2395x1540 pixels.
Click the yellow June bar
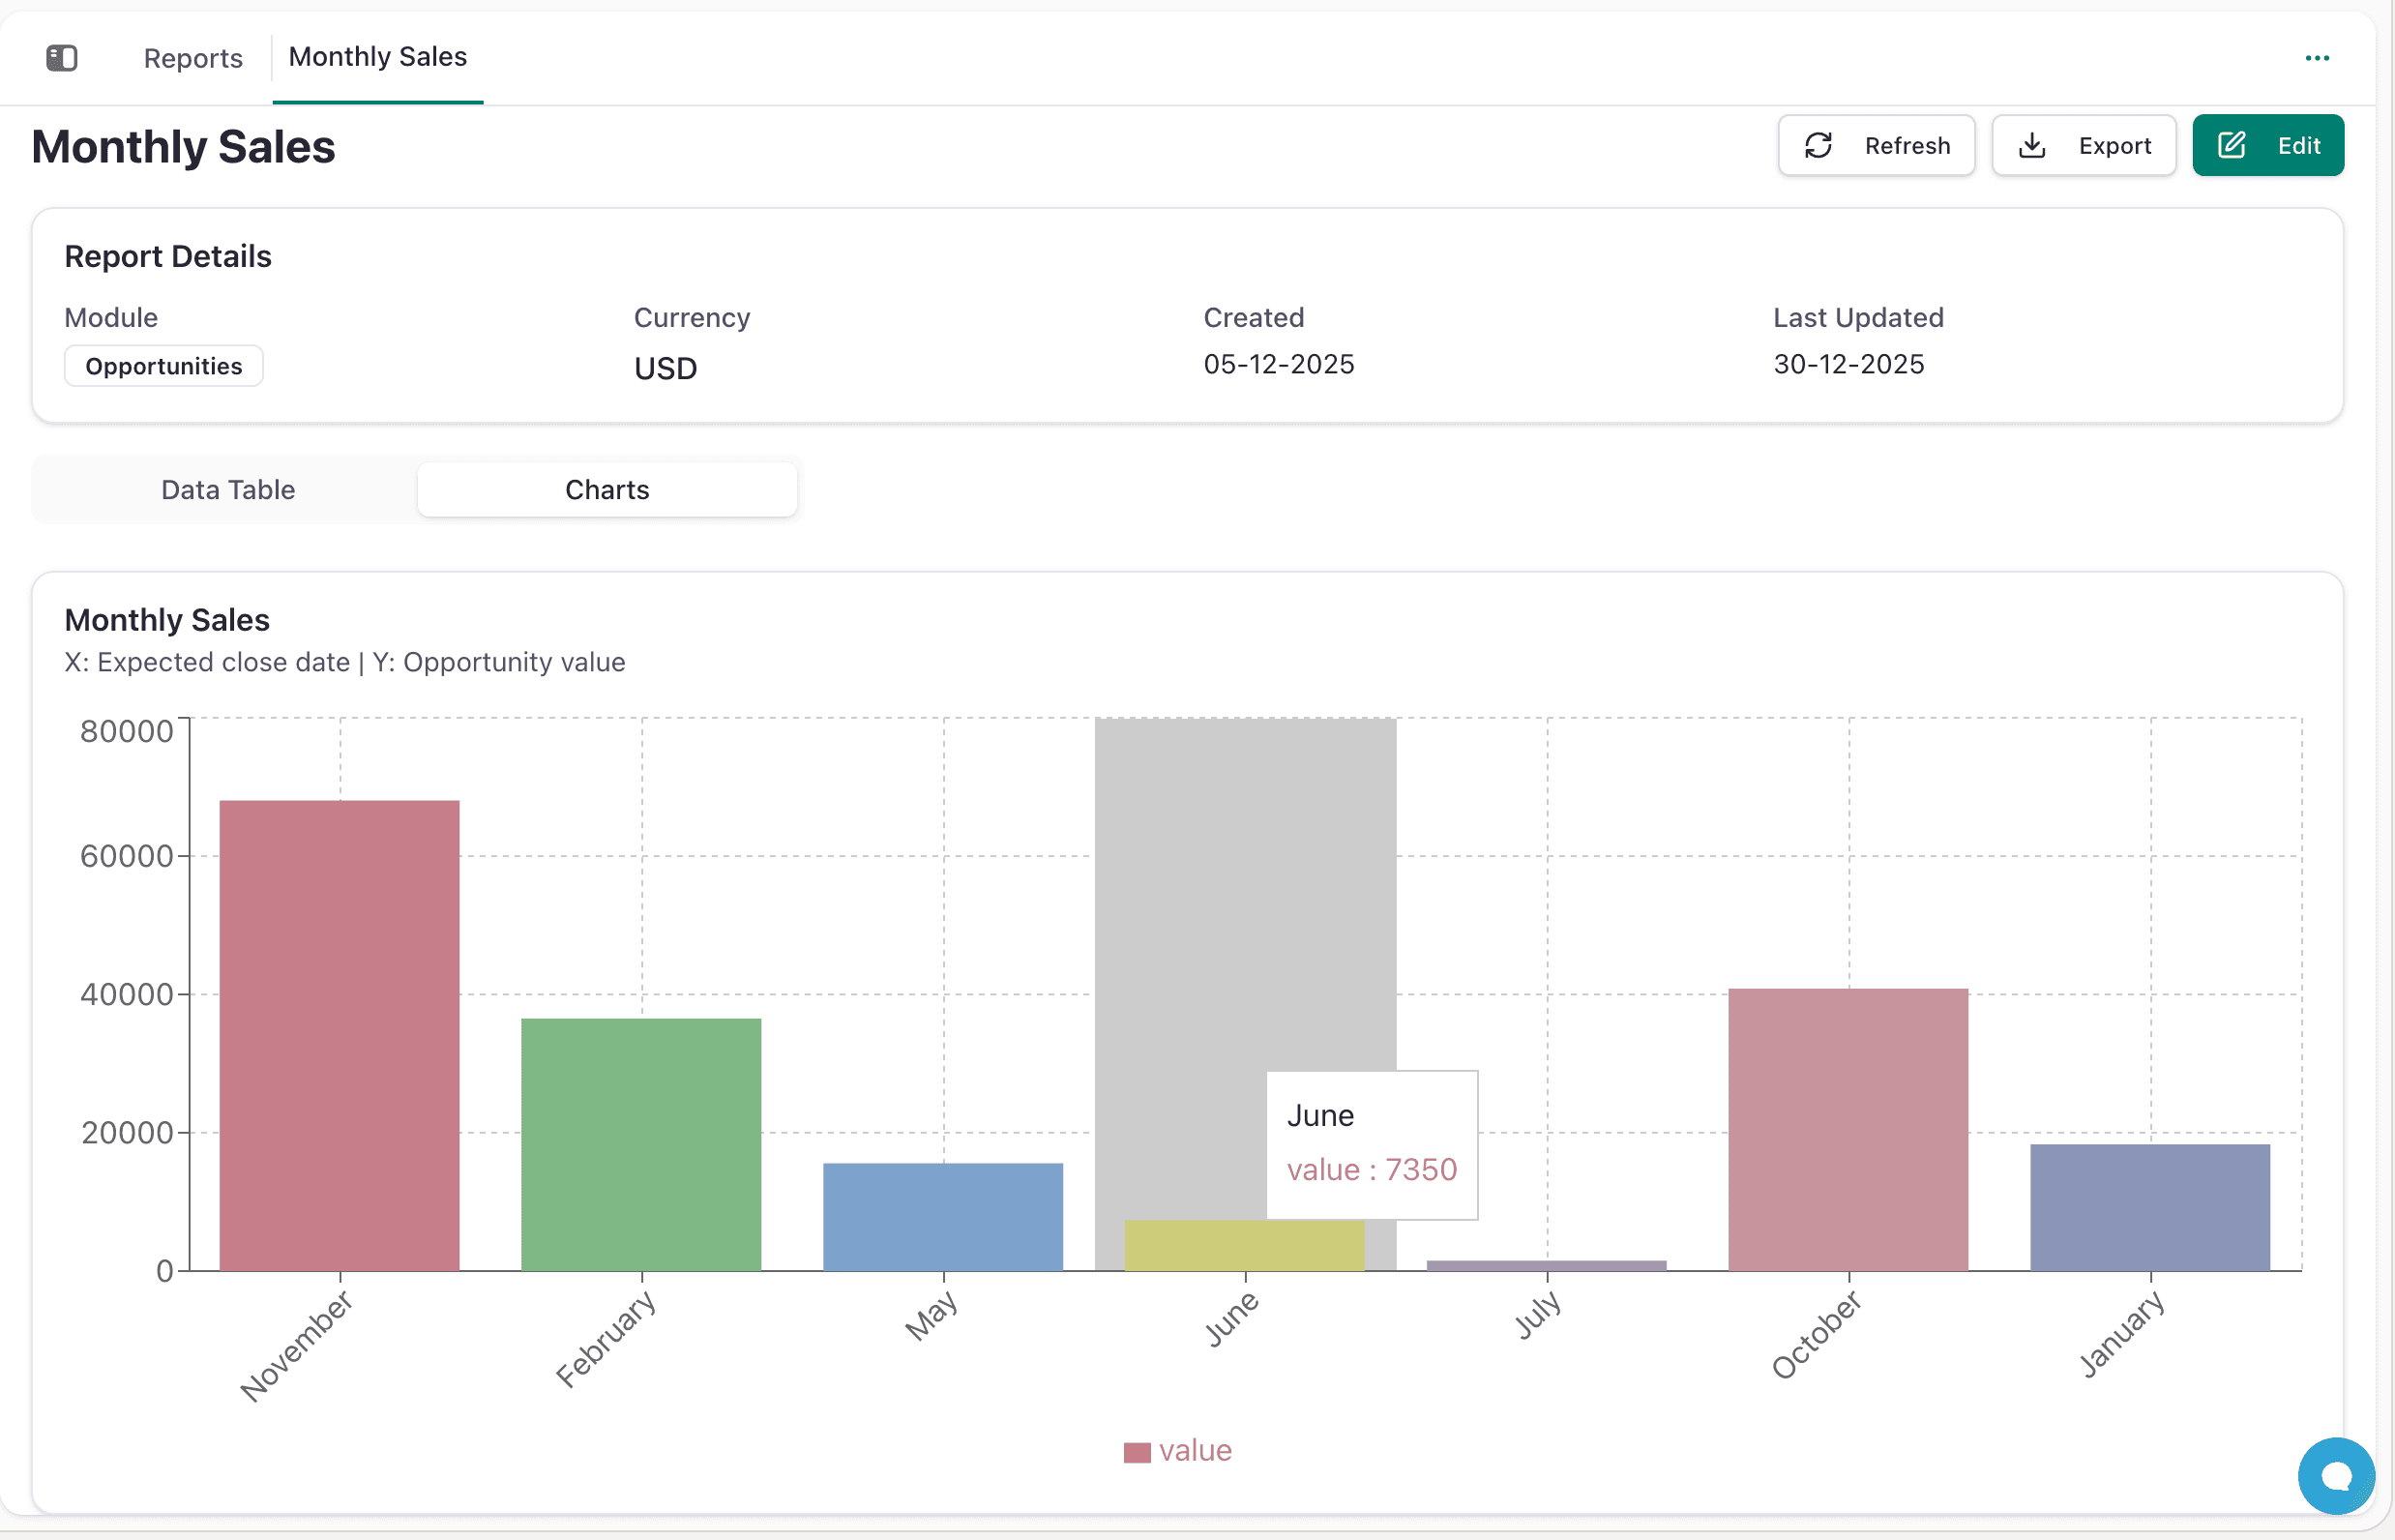click(x=1244, y=1245)
